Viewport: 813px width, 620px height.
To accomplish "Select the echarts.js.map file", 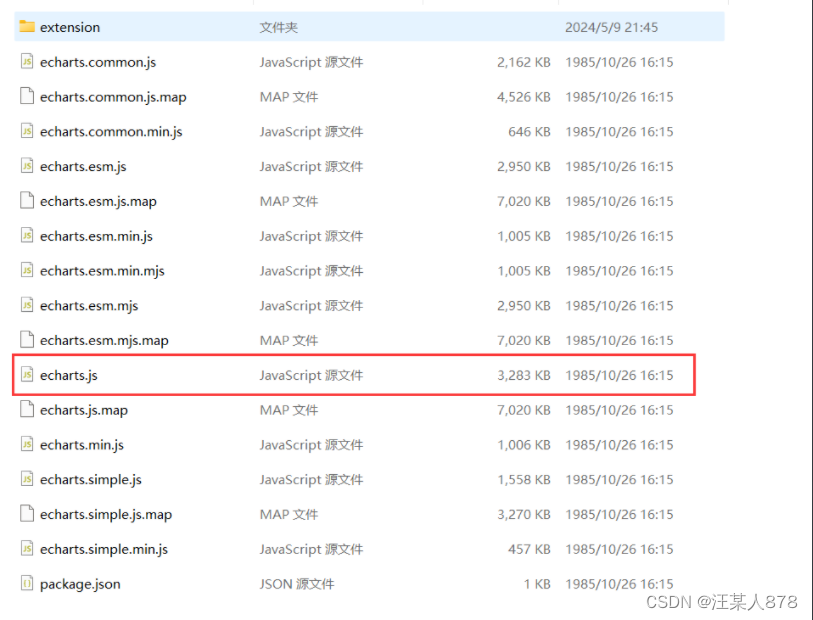I will tap(83, 410).
